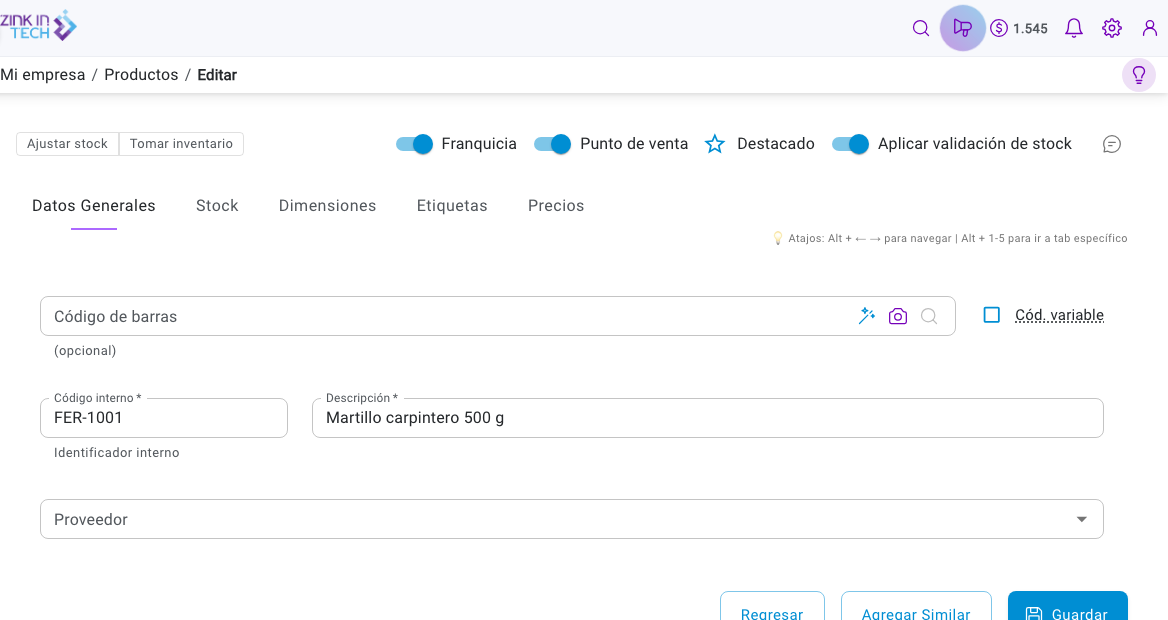Viewport: 1168px width, 620px height.
Task: Check the Cód. variable checkbox
Action: coord(991,315)
